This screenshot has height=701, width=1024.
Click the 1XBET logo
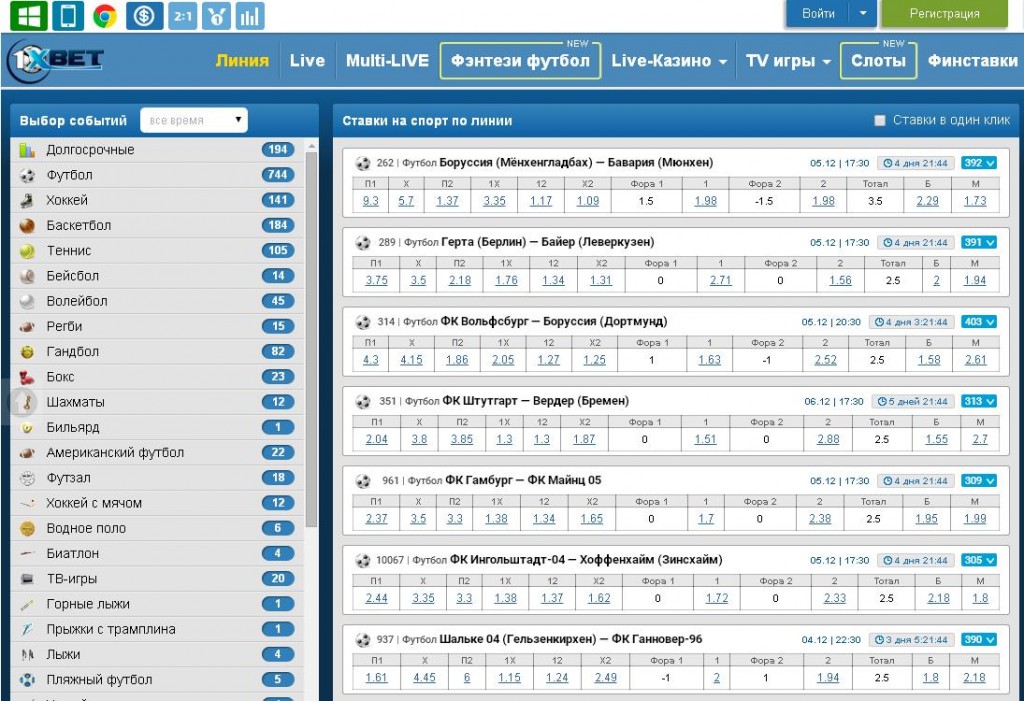55,61
